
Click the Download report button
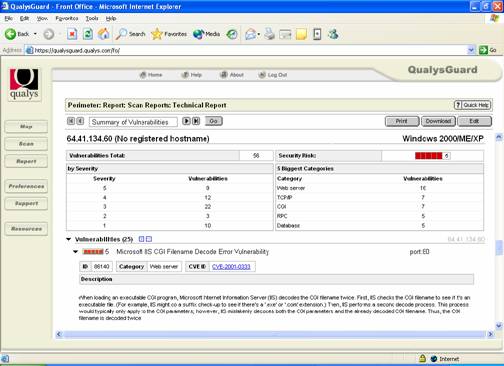point(438,121)
